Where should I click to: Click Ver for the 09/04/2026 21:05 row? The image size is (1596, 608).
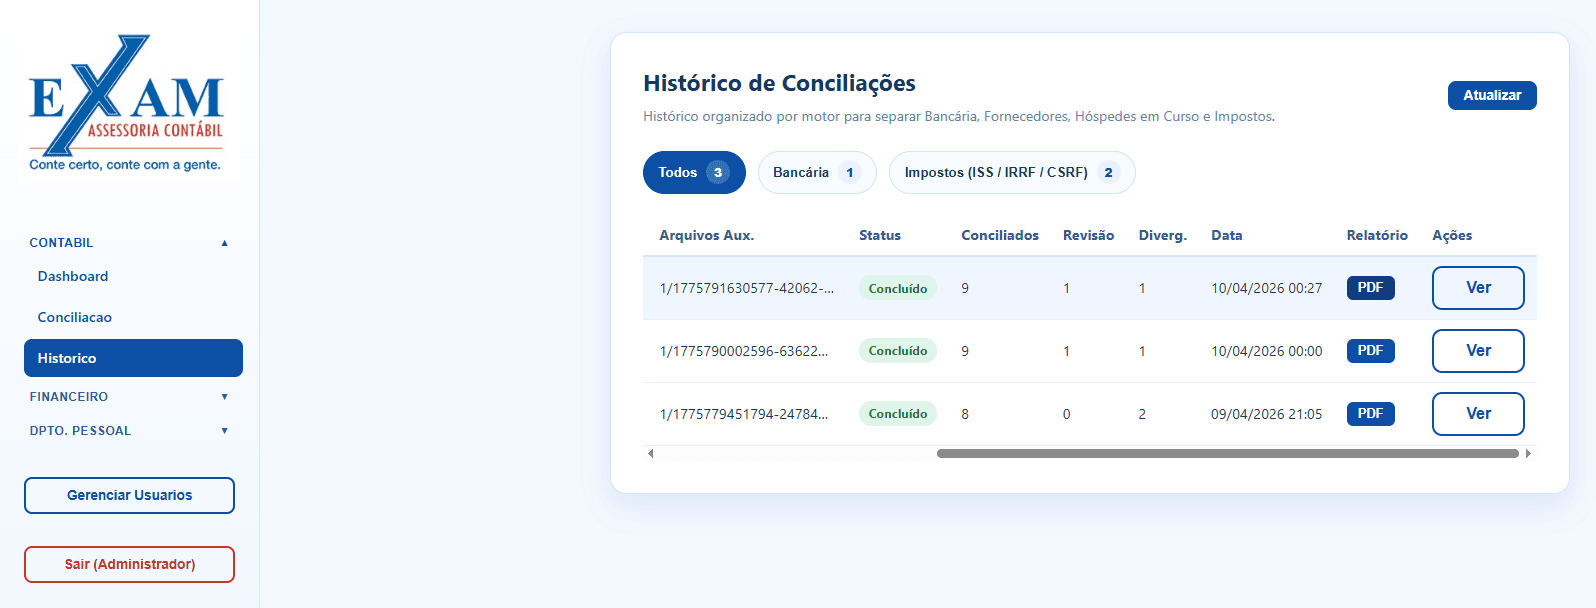click(x=1478, y=414)
